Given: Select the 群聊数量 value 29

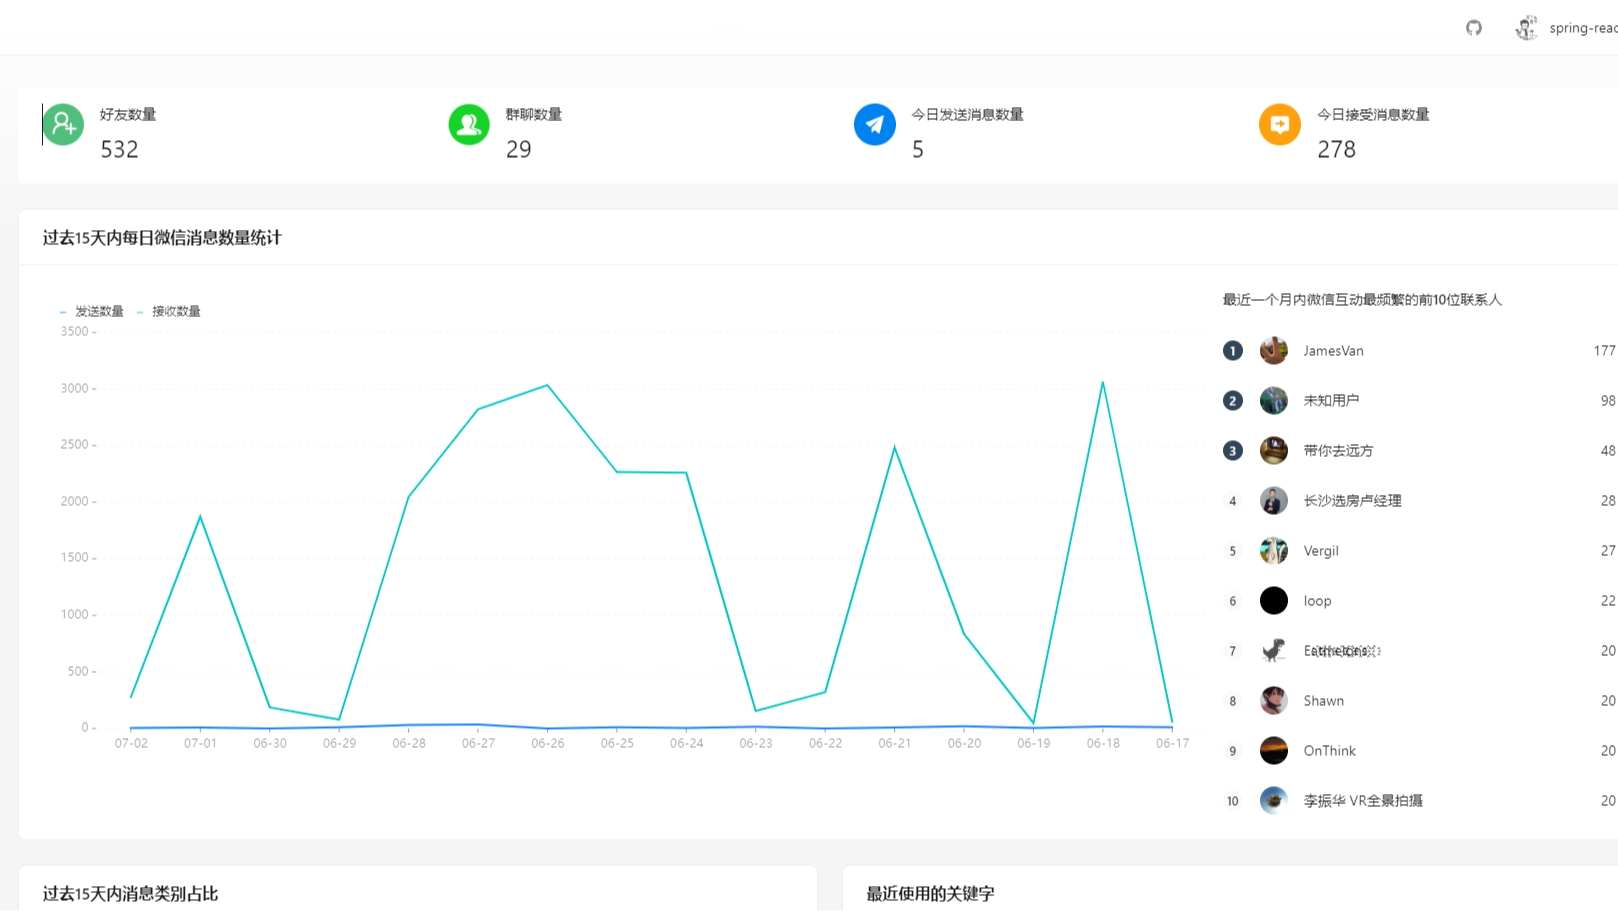Looking at the screenshot, I should (518, 149).
